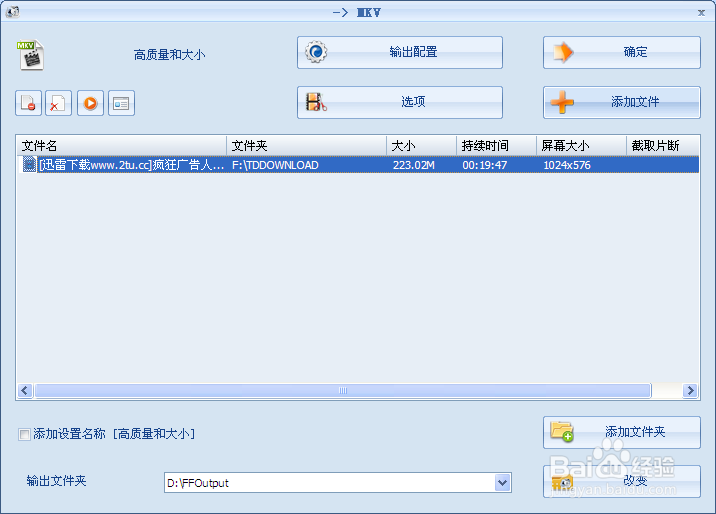Click the app icon in title bar
Screen dimensions: 716x514
coord(12,12)
